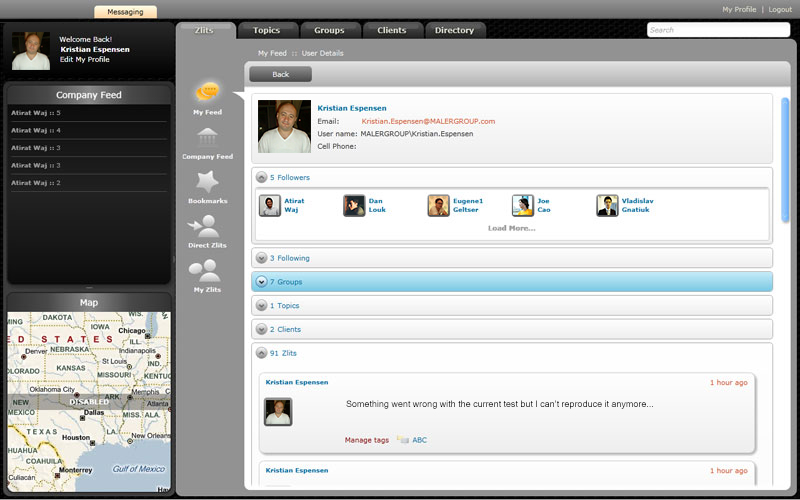Click Vladislav Gnatiuk's follower avatar
Image resolution: width=800 pixels, height=500 pixels.
[607, 206]
